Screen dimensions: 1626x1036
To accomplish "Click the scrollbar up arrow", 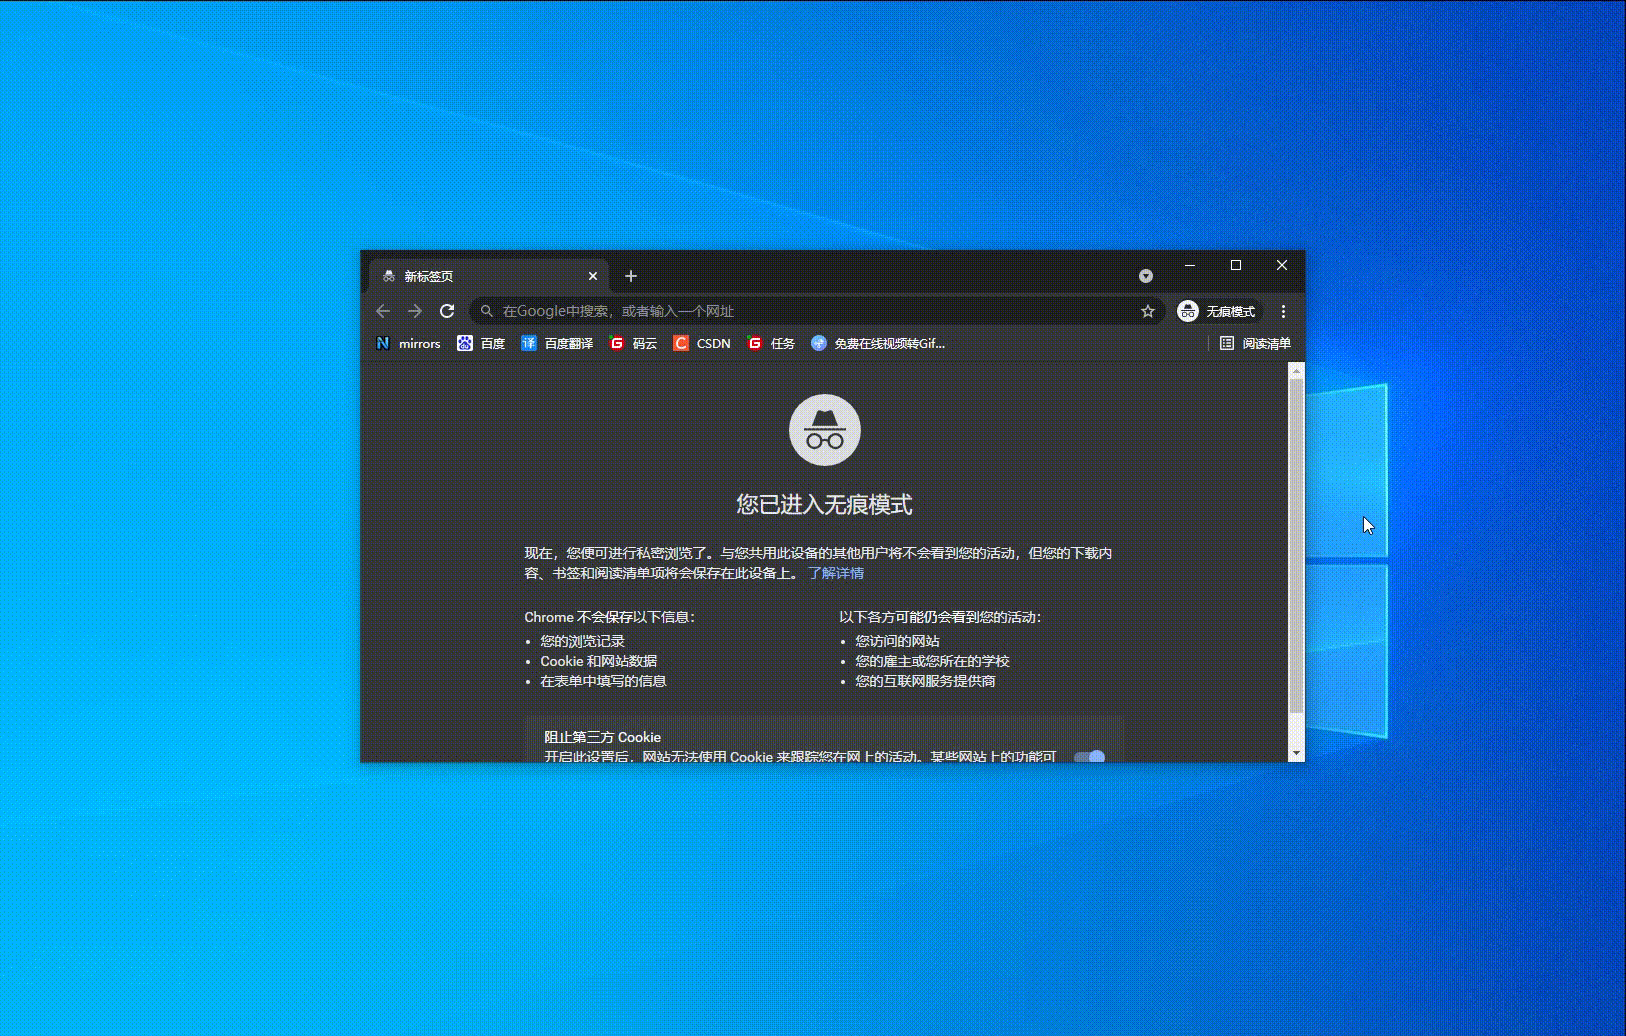I will [1296, 370].
